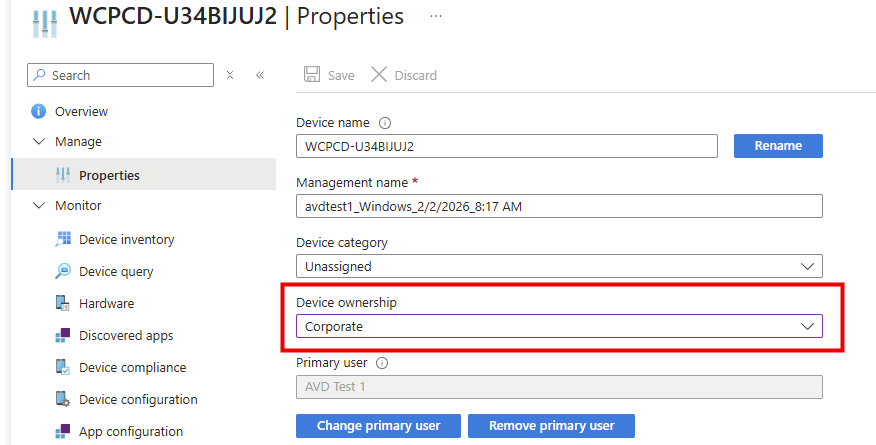Click the Change primary user button
The height and width of the screenshot is (445, 876).
pyautogui.click(x=378, y=426)
